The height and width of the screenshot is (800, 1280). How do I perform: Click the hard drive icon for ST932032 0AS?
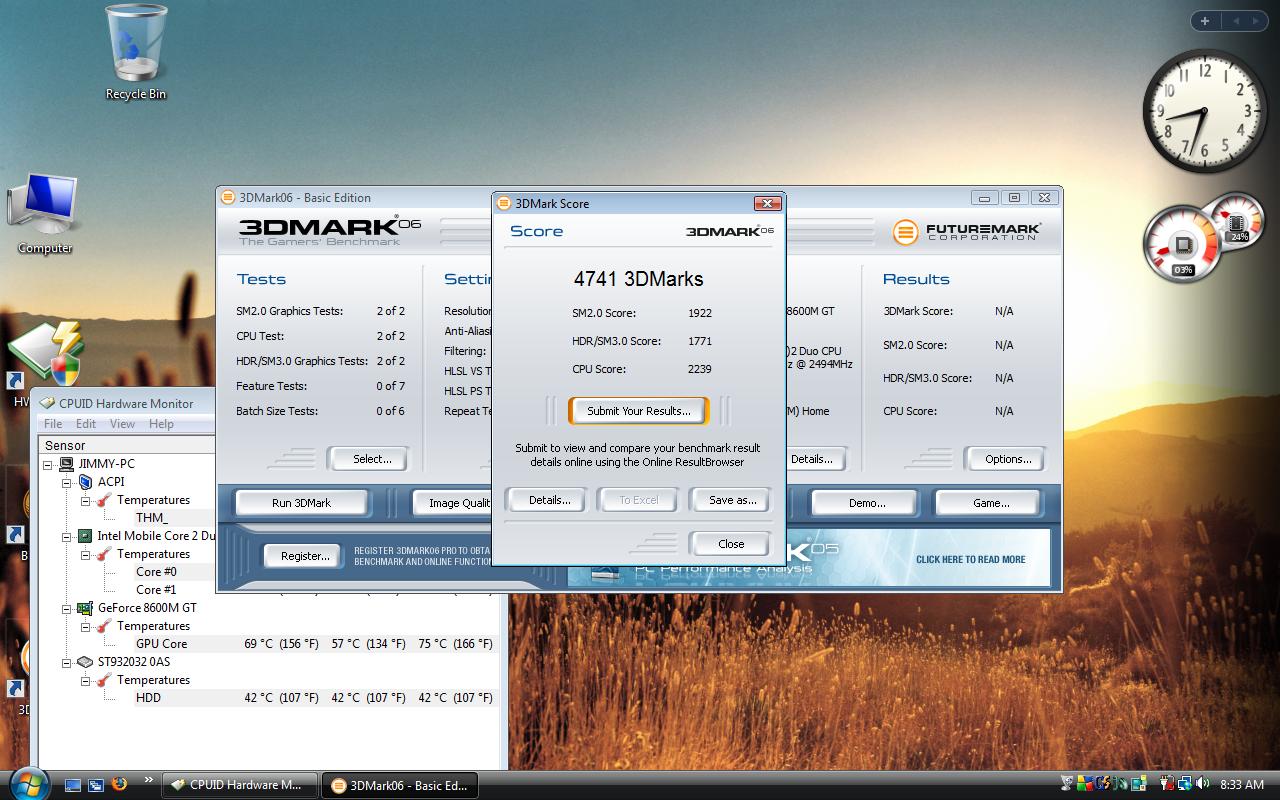(85, 662)
